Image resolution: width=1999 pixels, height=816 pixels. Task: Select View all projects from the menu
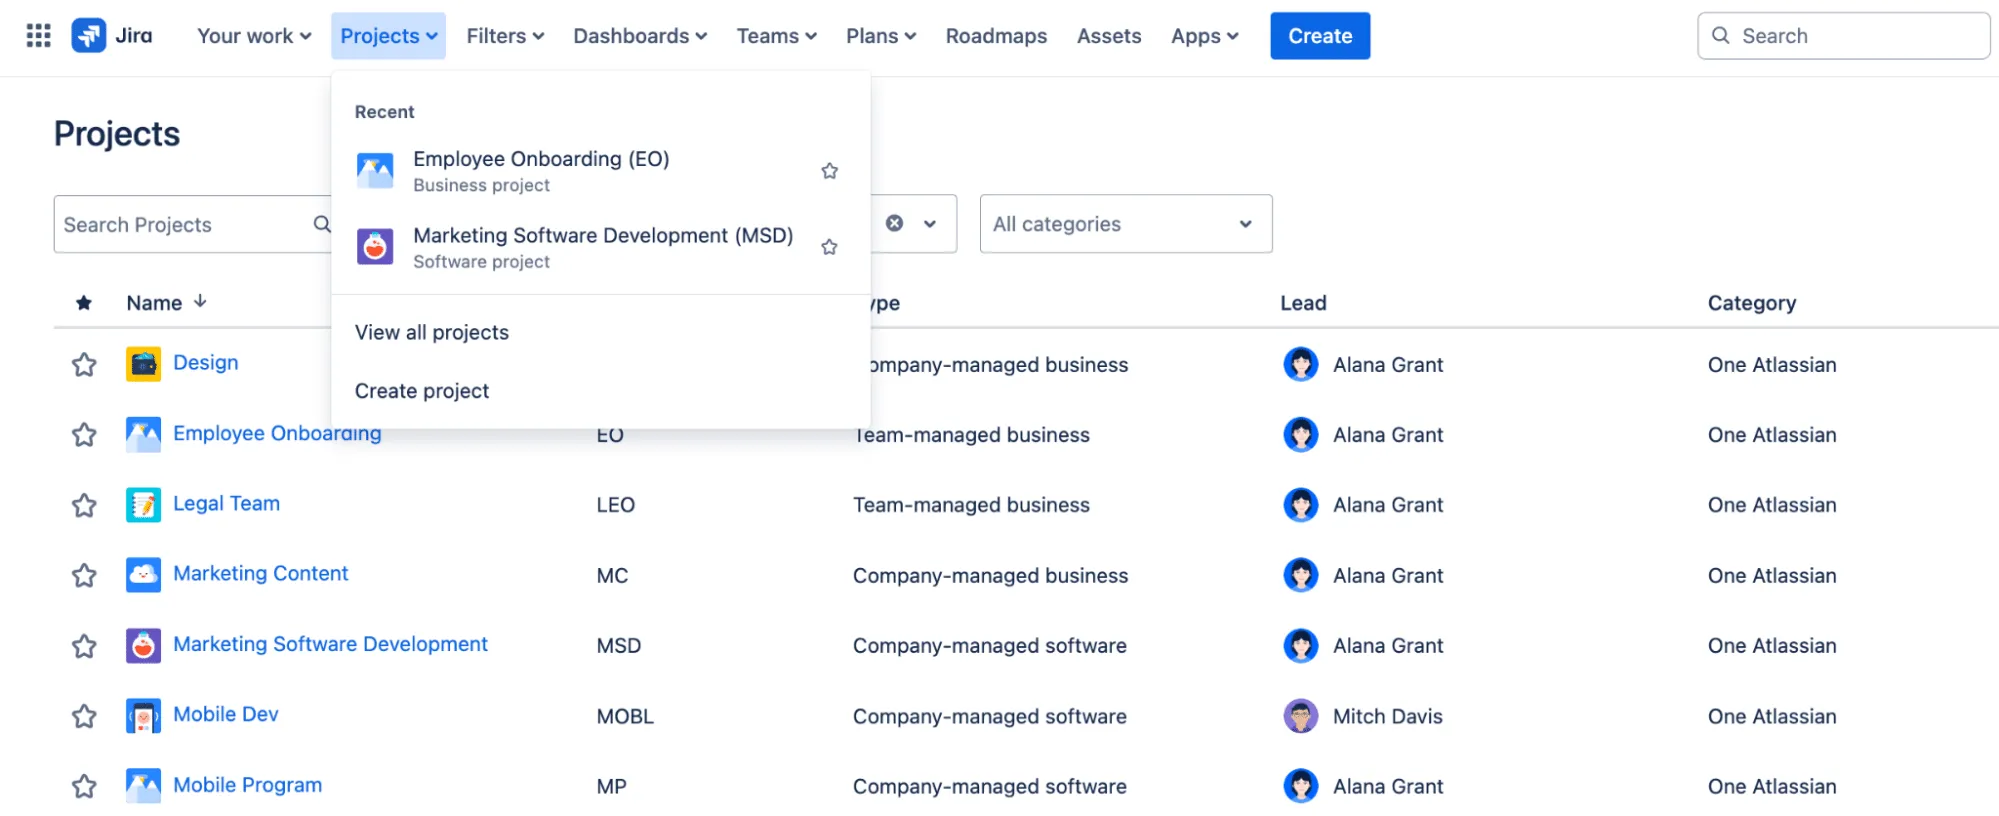[x=432, y=332]
